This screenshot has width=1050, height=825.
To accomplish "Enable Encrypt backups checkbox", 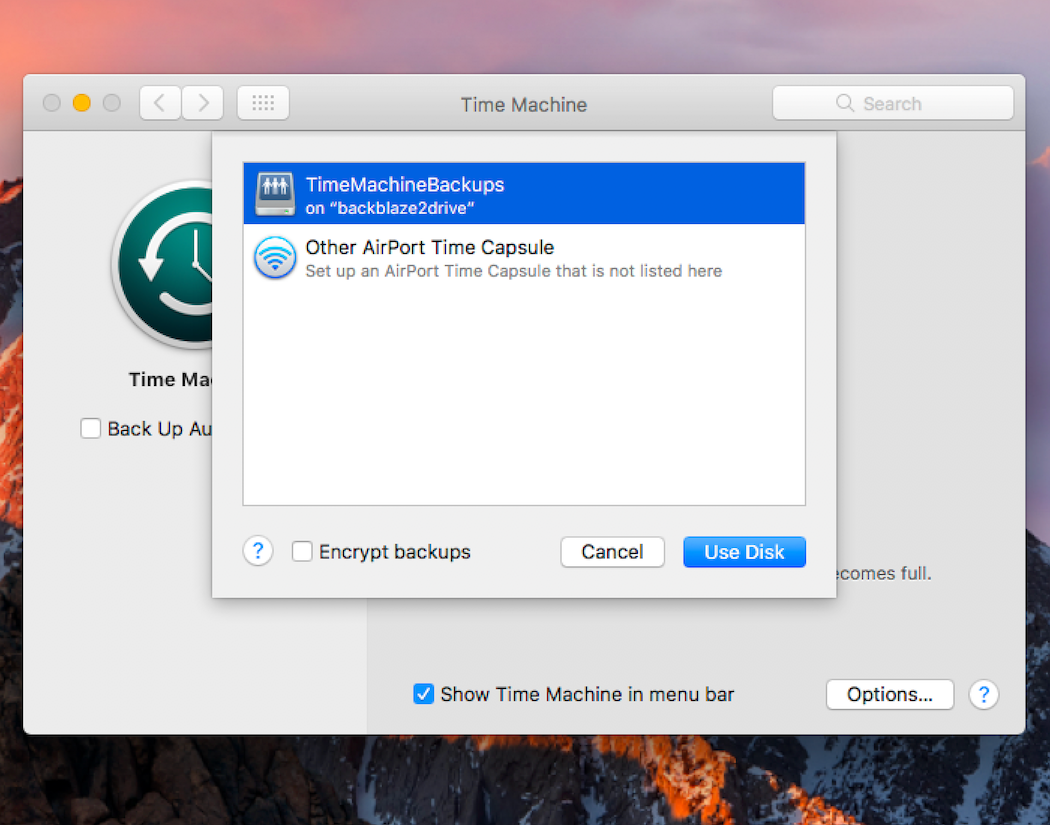I will pos(302,551).
